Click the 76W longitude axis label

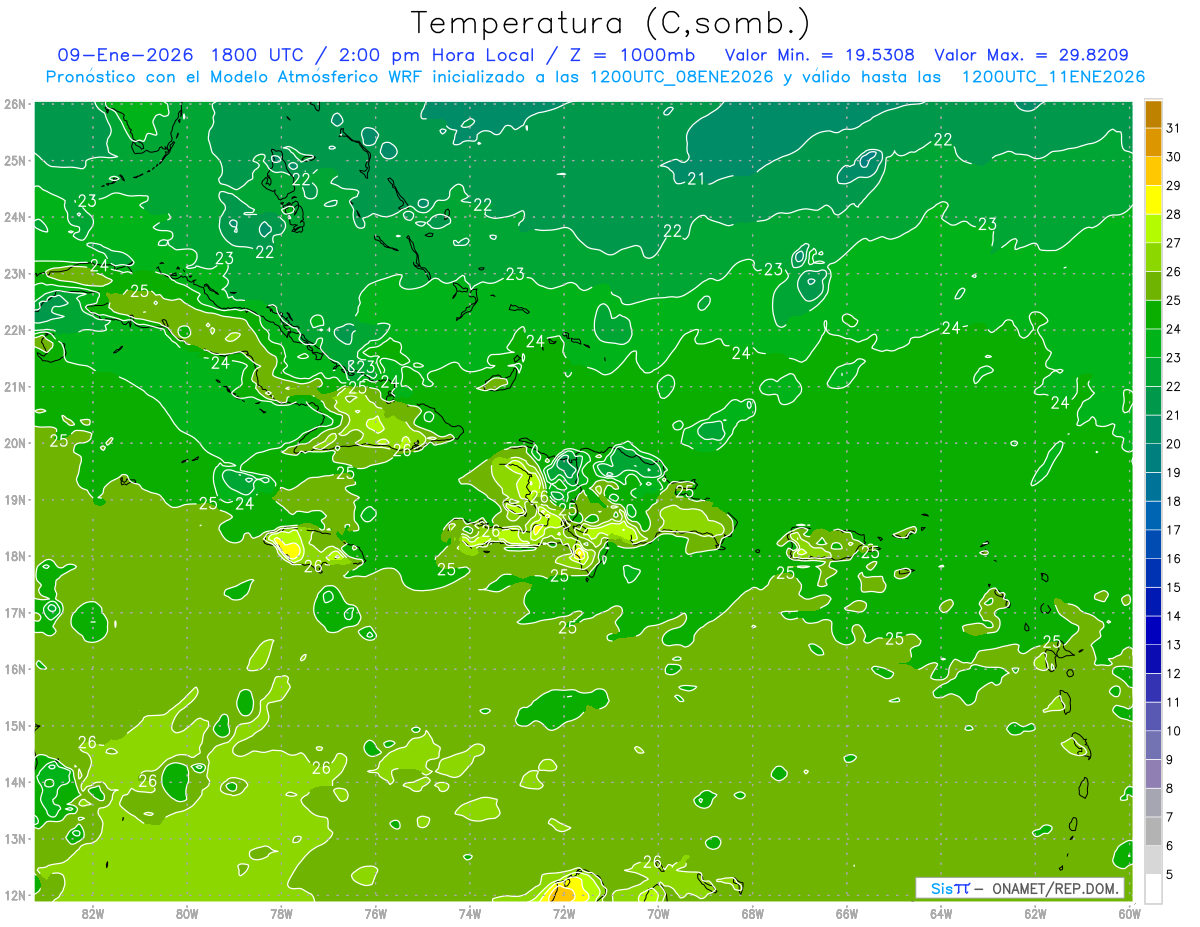[x=376, y=913]
